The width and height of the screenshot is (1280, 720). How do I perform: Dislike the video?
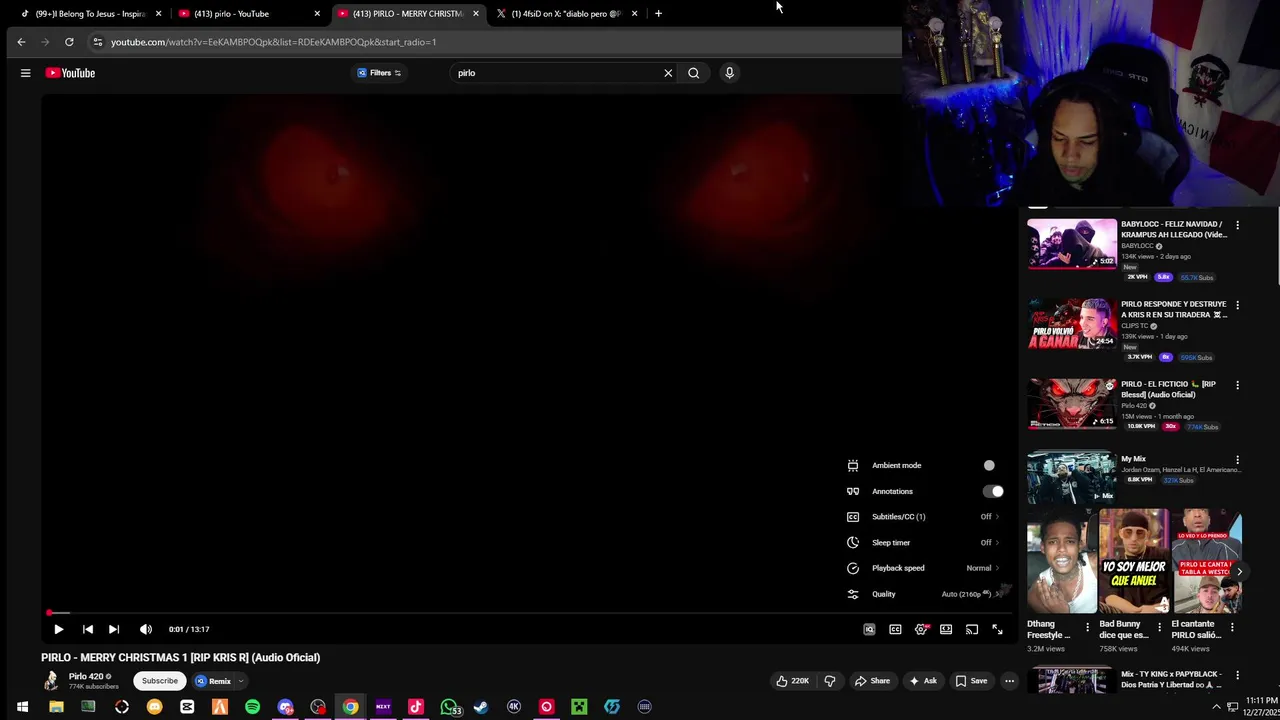point(829,681)
